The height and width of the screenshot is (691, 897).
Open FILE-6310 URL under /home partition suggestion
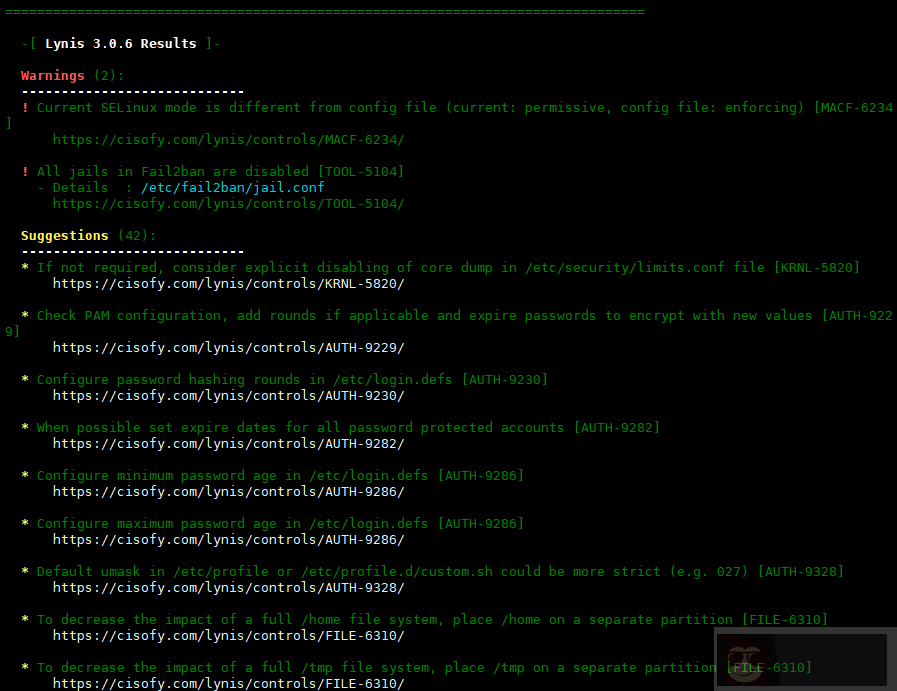pos(228,636)
